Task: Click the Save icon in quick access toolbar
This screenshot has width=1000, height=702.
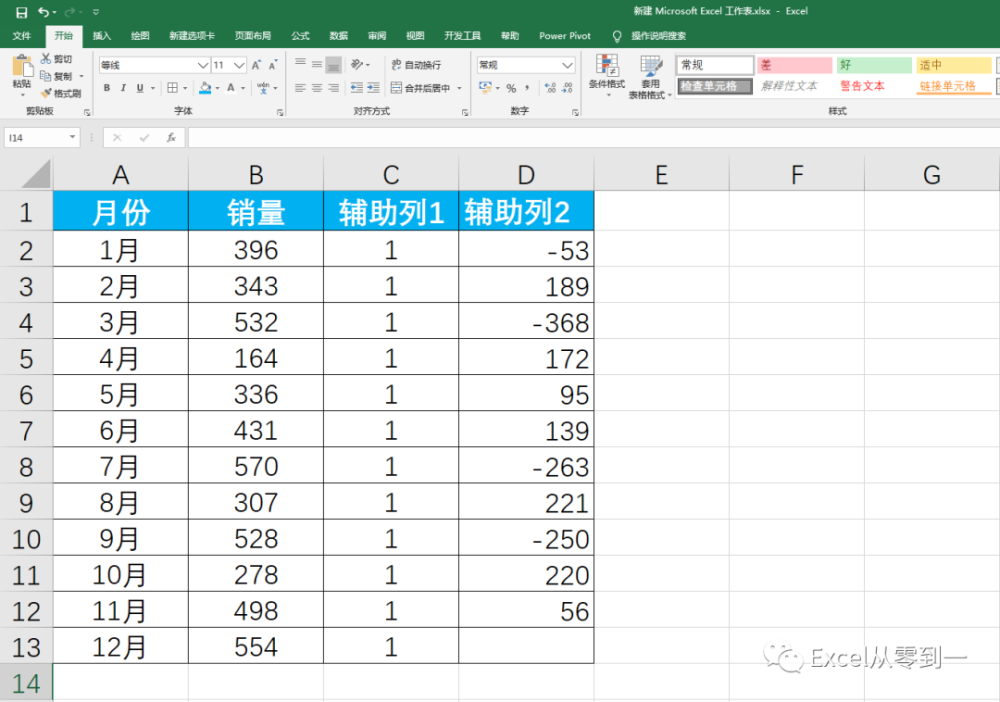Action: 21,12
